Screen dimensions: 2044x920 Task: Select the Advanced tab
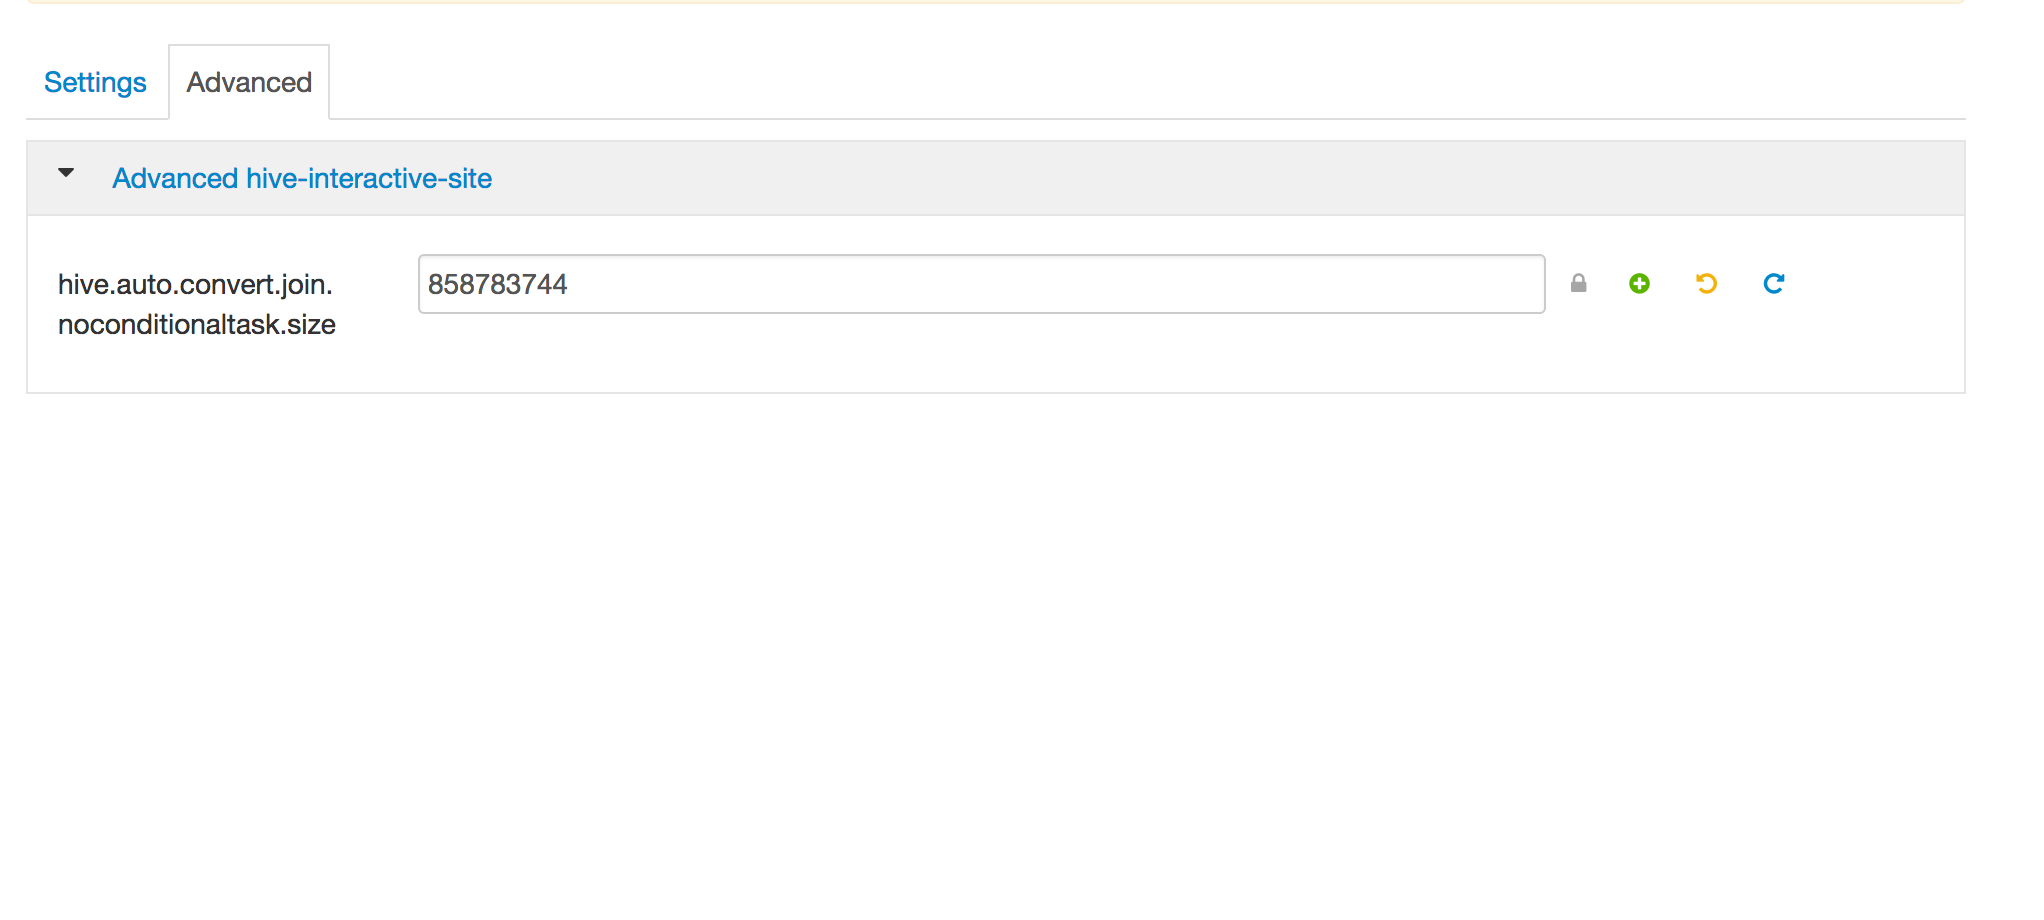tap(248, 82)
